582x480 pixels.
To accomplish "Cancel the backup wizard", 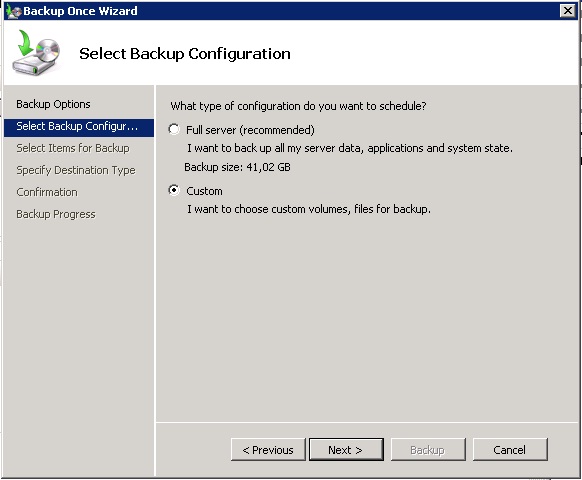I will [x=510, y=450].
